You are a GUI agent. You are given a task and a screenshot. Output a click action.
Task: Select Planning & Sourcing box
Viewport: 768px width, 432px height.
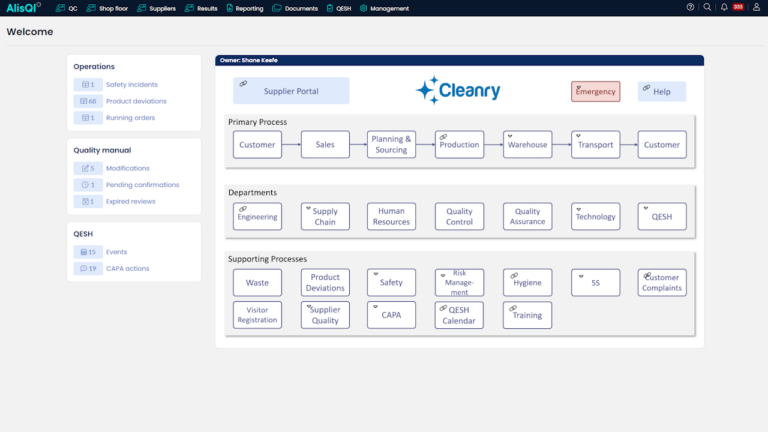coord(391,144)
